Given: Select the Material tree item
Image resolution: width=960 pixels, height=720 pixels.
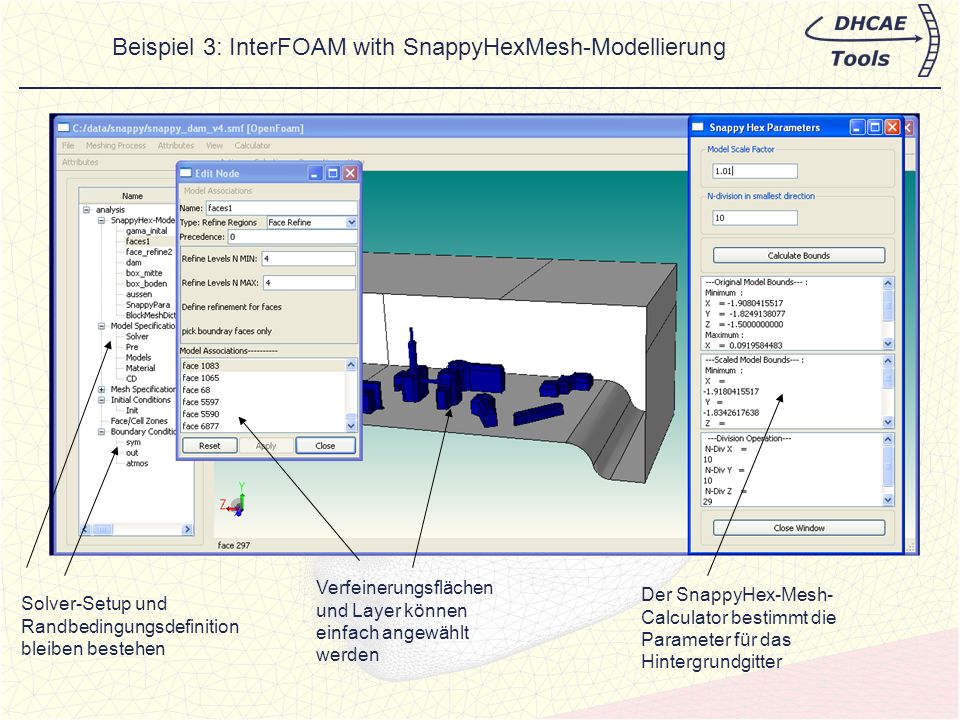Looking at the screenshot, I should pos(140,368).
